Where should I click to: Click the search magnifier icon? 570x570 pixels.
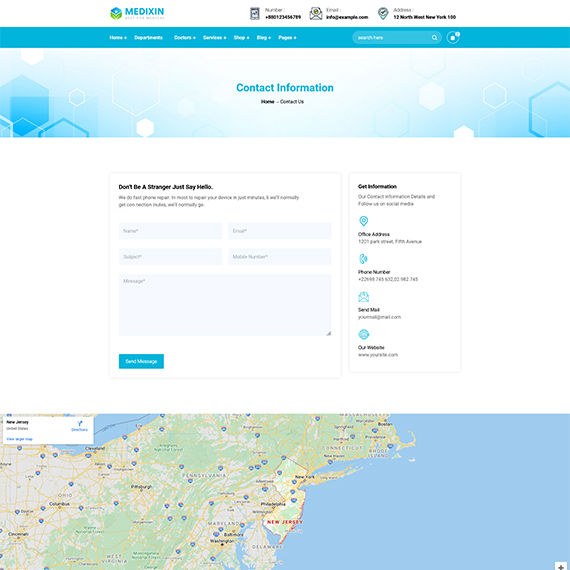tap(434, 37)
